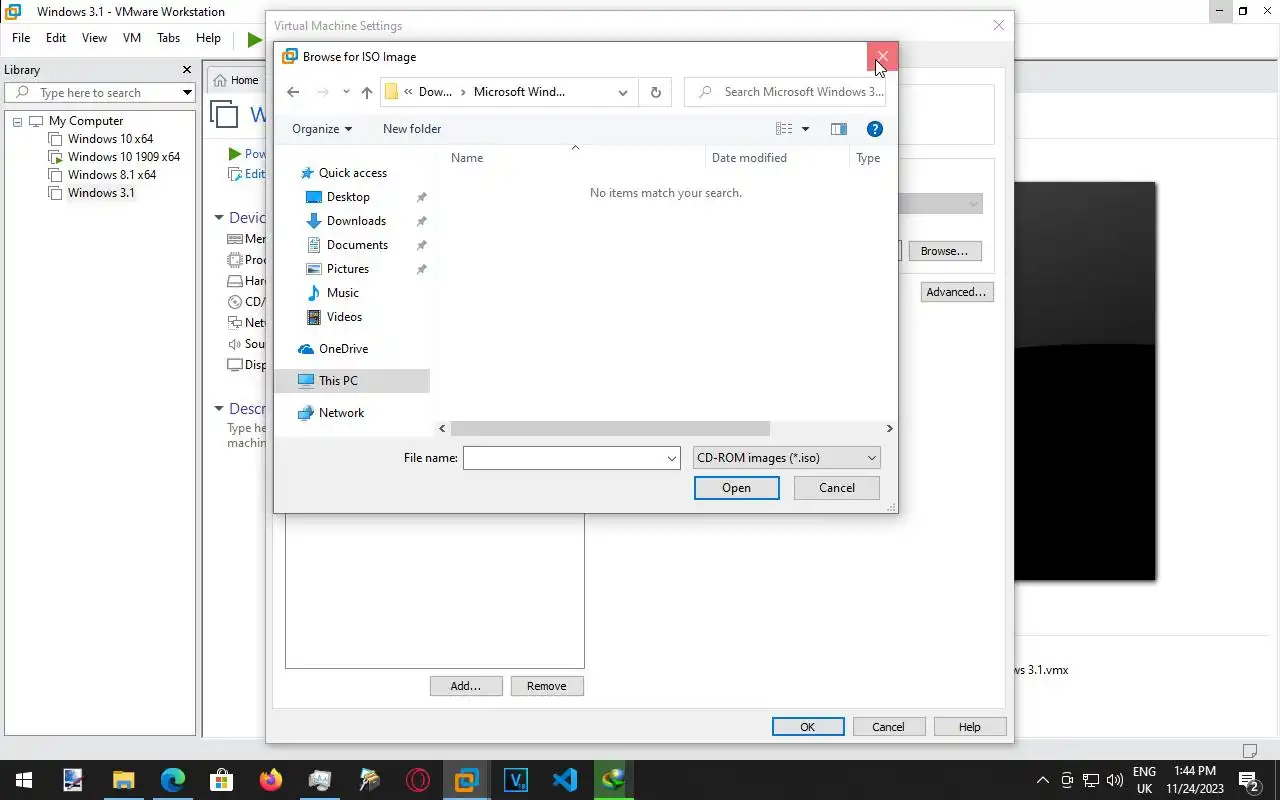Open Documents in navigation pane

tap(357, 245)
